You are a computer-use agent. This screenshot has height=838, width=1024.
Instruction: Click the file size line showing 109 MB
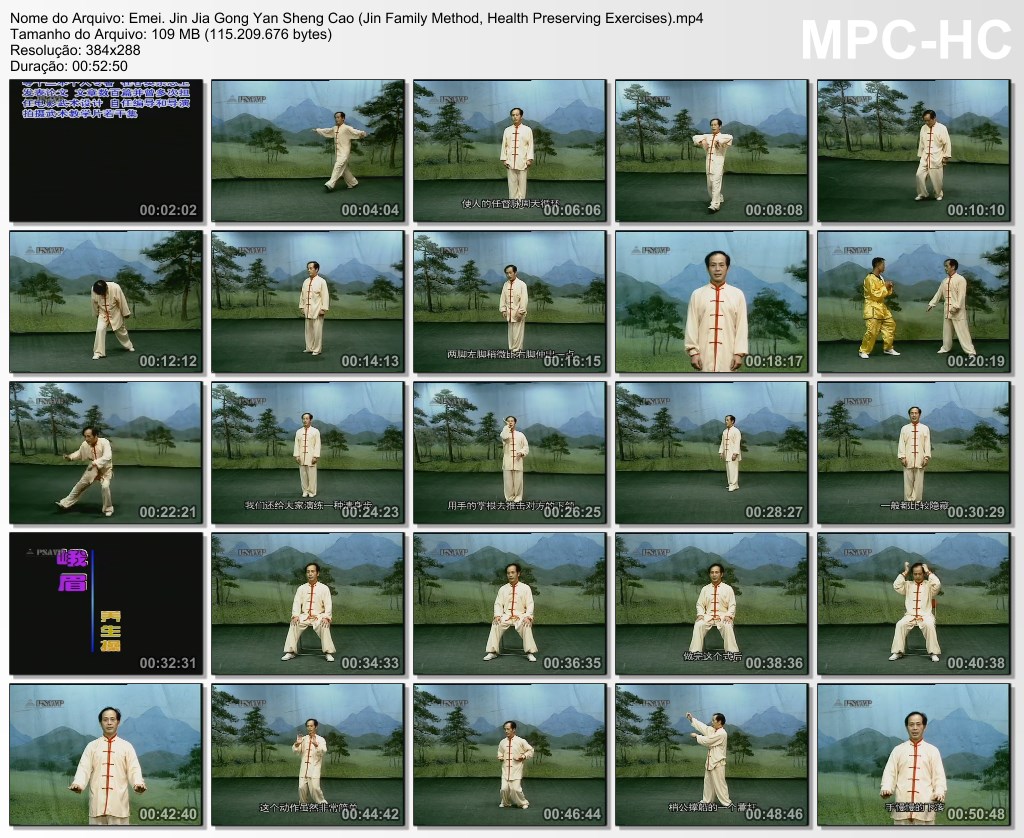pyautogui.click(x=171, y=34)
